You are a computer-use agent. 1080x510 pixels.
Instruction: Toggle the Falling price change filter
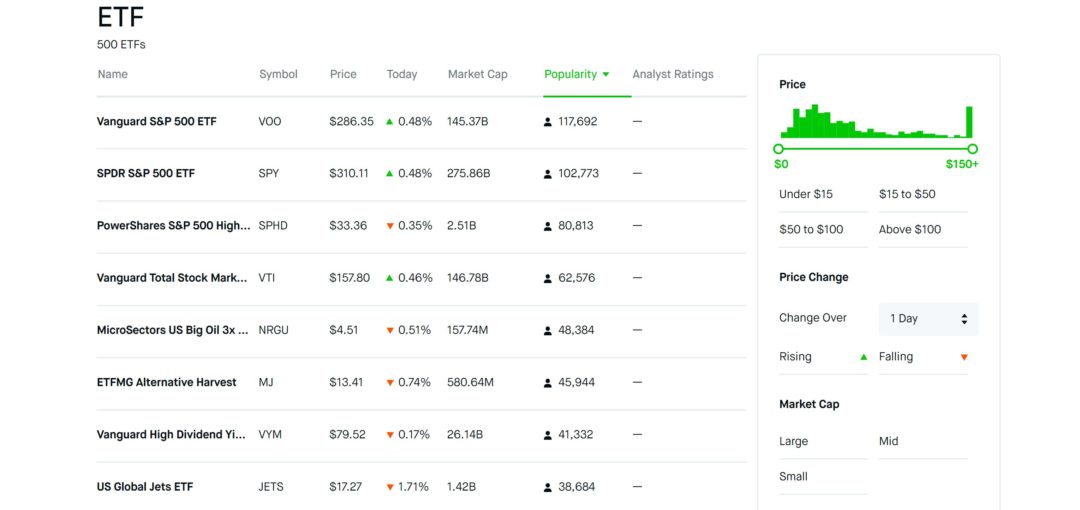pos(923,357)
